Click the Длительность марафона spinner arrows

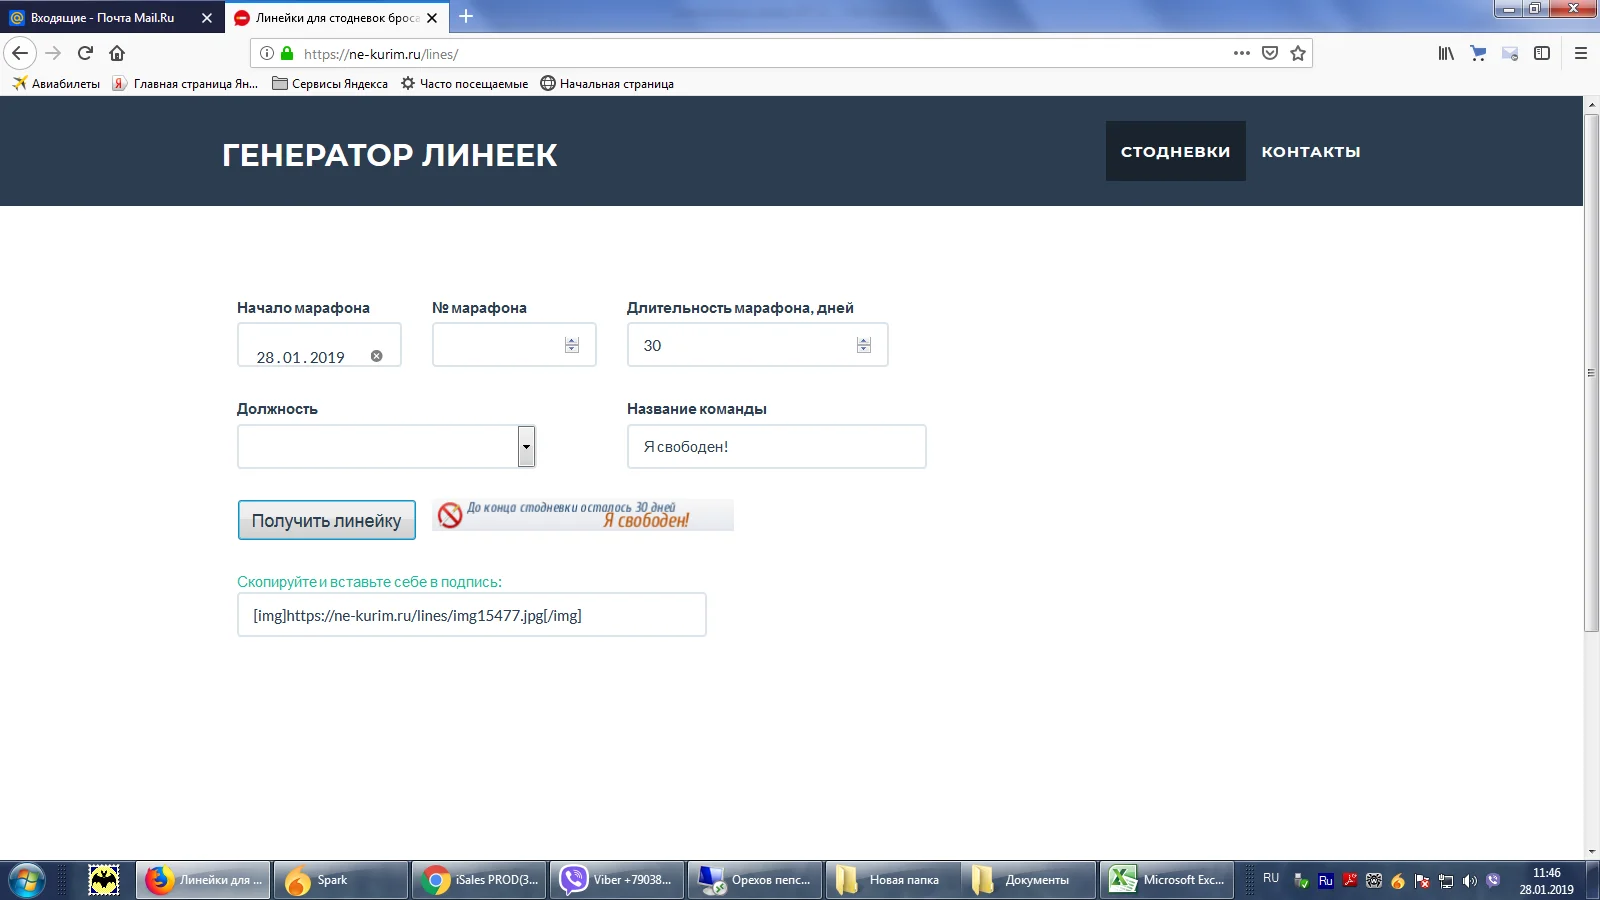tap(864, 345)
